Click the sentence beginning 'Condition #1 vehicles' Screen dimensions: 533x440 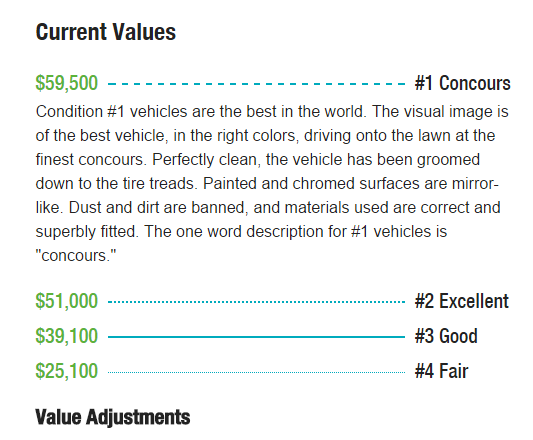(202, 112)
